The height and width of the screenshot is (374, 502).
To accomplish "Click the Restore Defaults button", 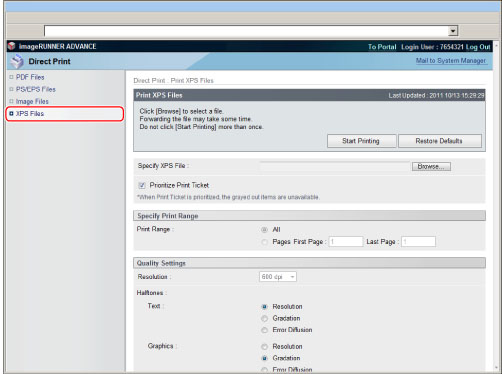I will [439, 141].
